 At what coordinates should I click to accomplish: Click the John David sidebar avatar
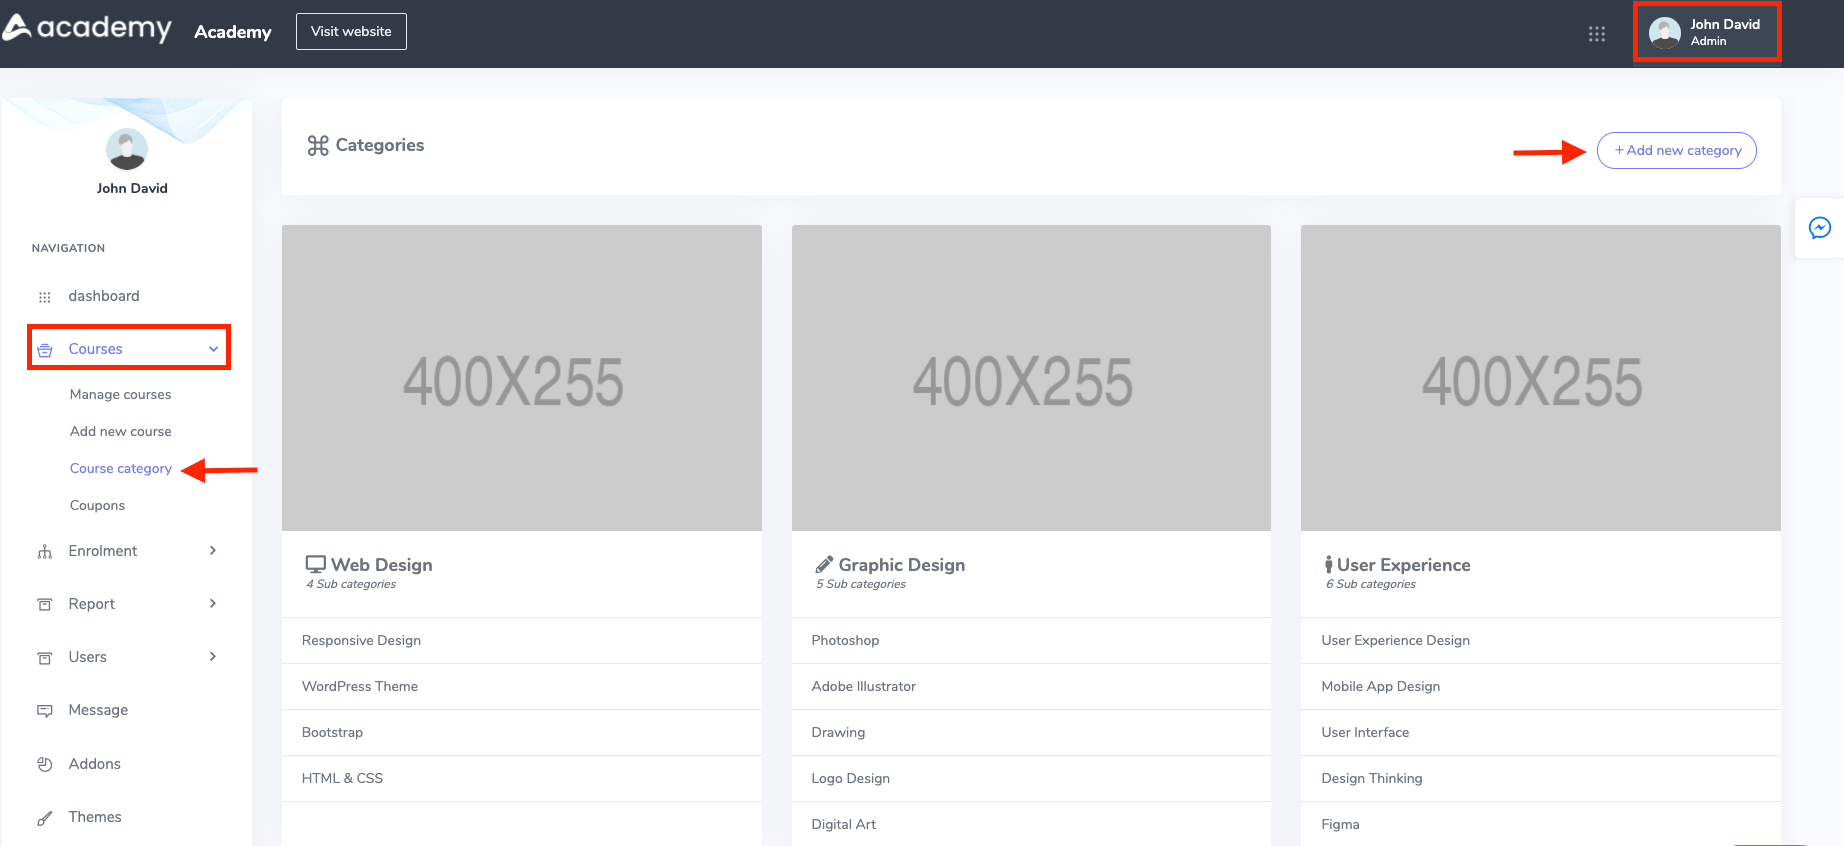127,149
